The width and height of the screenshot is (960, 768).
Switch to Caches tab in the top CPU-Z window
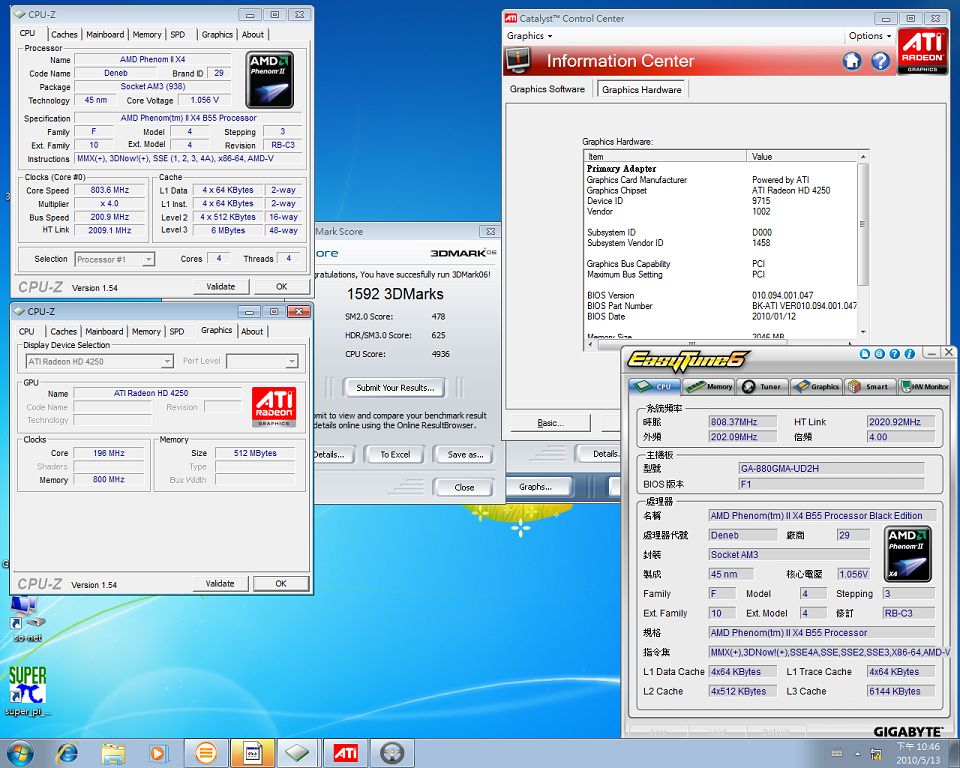tap(64, 34)
